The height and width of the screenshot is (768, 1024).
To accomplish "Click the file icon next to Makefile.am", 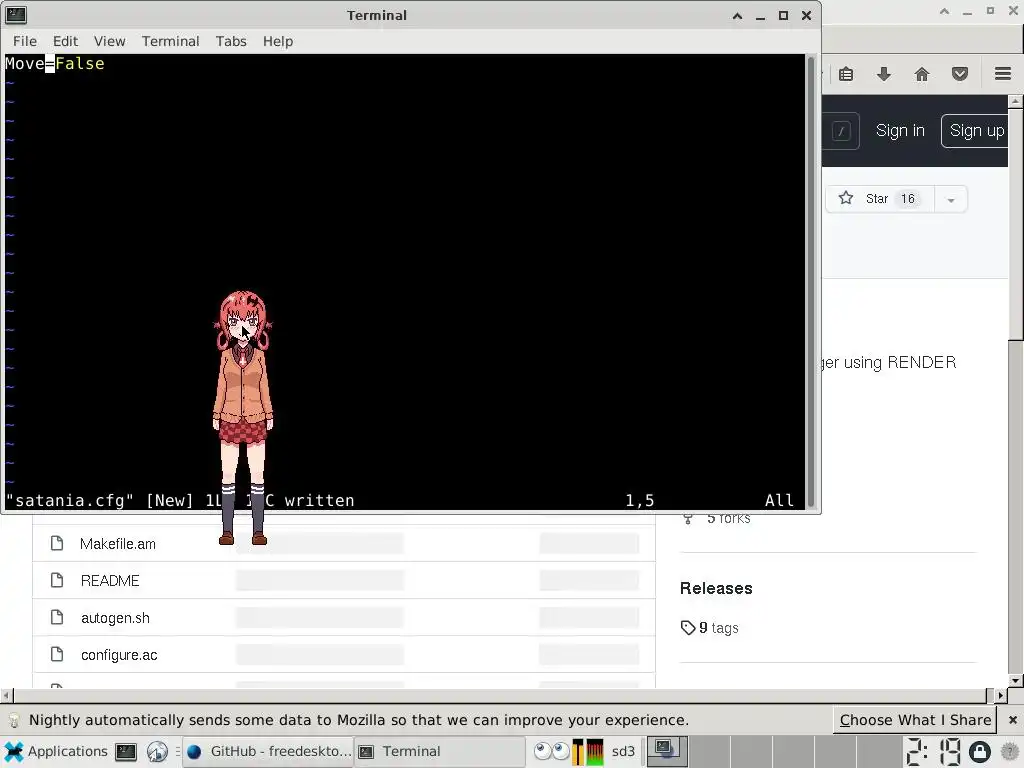I will pos(57,543).
